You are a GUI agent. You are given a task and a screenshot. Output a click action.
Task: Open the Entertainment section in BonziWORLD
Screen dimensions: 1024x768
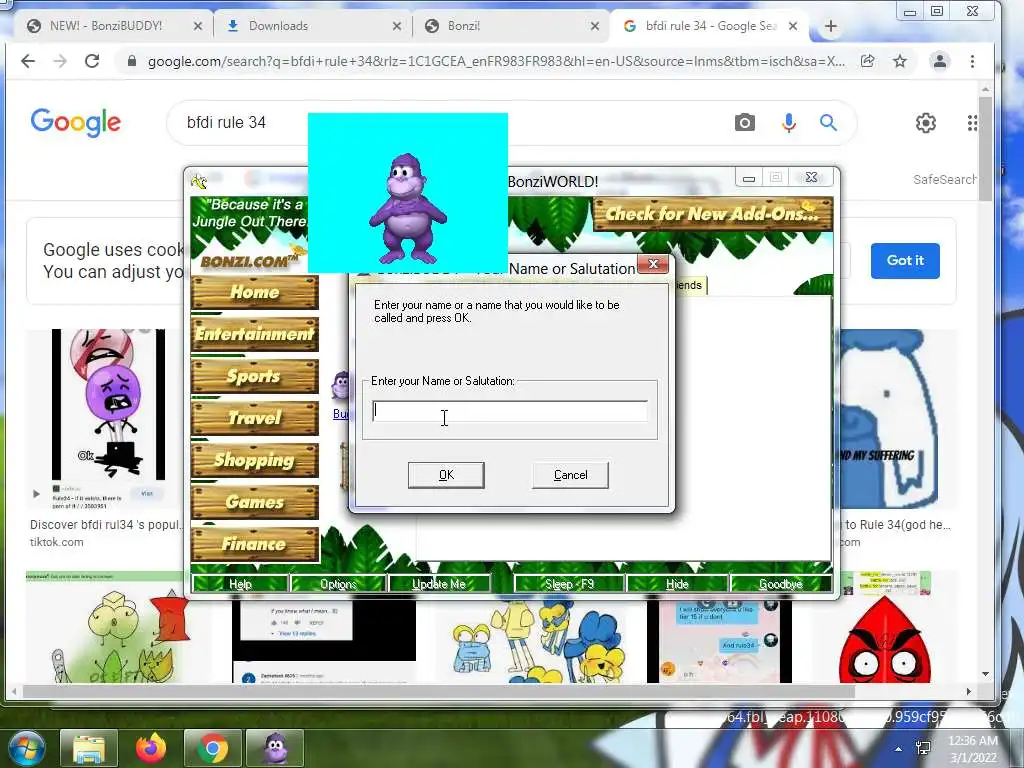tap(255, 334)
